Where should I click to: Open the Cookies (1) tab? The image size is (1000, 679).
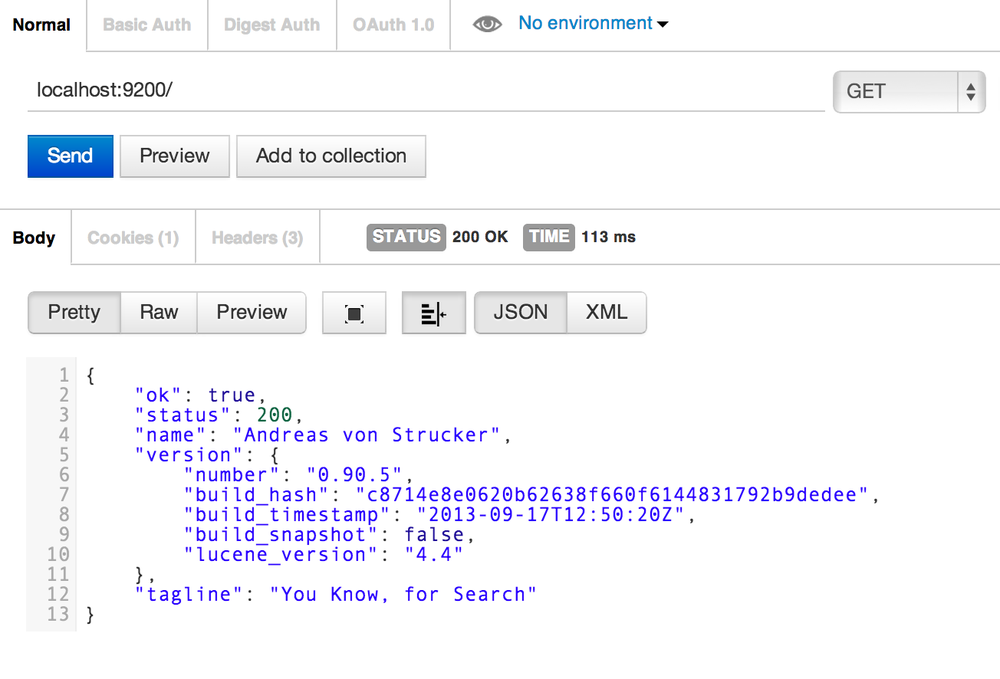(x=132, y=237)
